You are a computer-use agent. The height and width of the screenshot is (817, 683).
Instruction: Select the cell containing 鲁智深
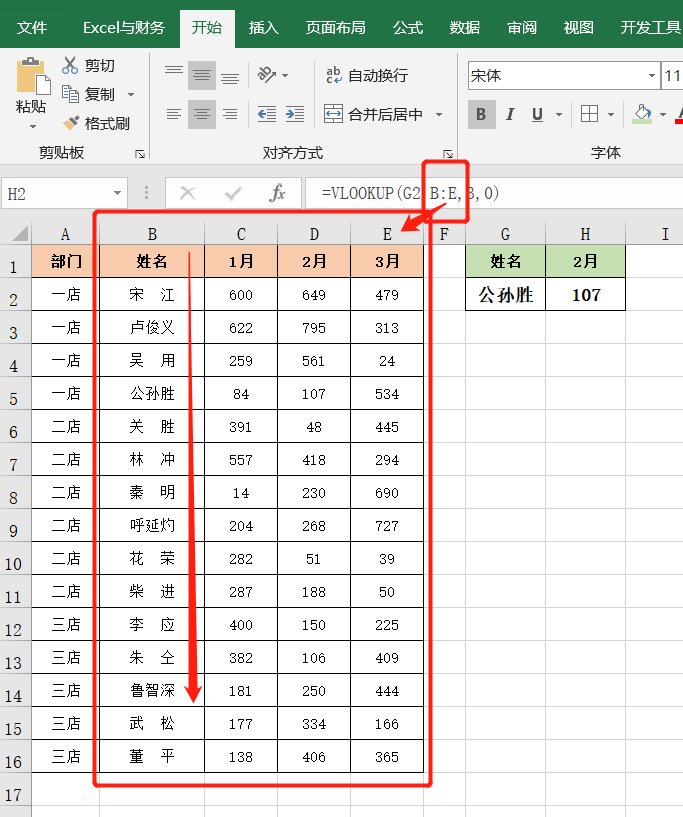(x=152, y=690)
